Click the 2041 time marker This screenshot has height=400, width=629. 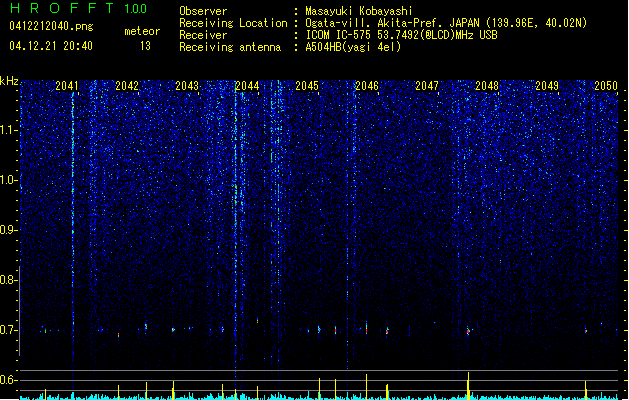67,86
